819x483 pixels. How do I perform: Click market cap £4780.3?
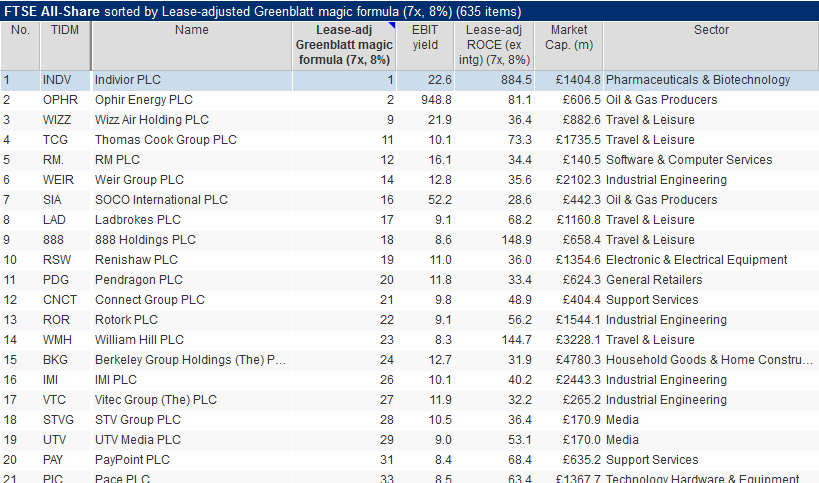click(x=578, y=360)
